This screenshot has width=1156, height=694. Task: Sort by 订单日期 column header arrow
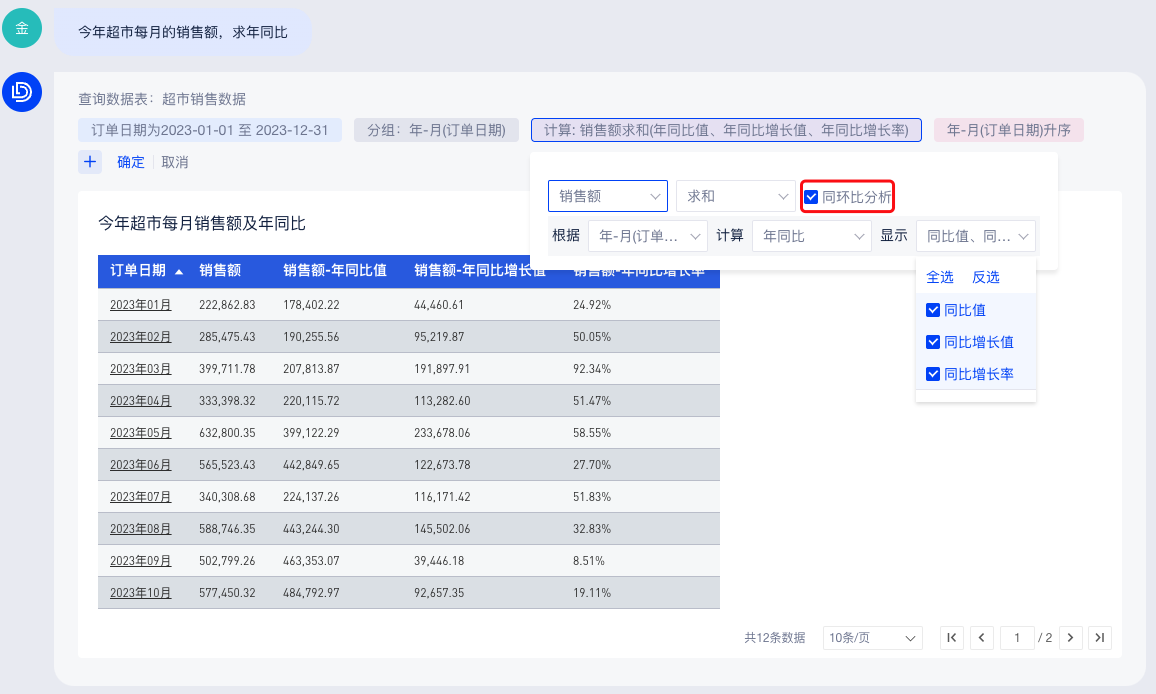click(x=178, y=271)
